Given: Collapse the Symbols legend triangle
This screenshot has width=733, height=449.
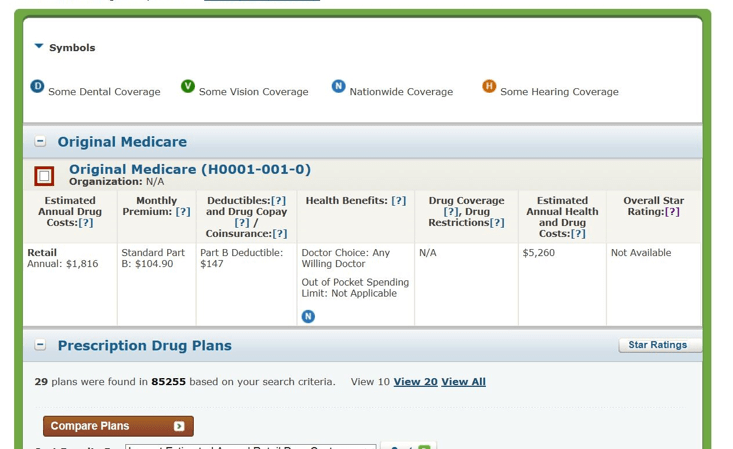Looking at the screenshot, I should (39, 46).
